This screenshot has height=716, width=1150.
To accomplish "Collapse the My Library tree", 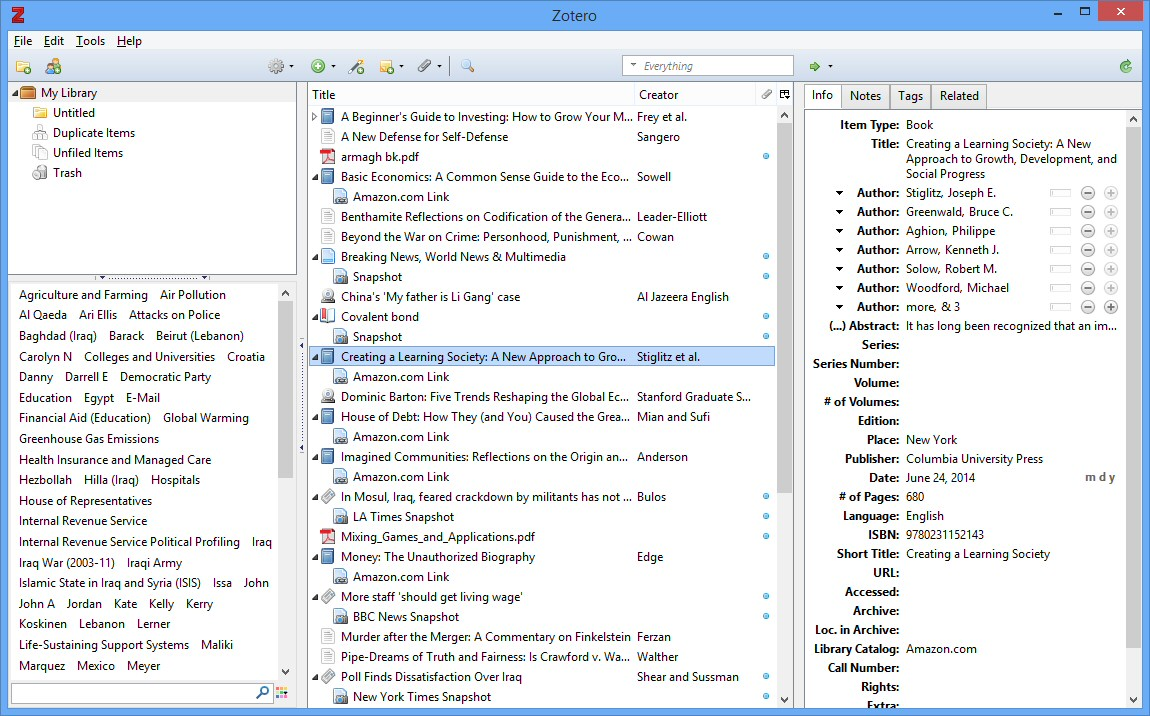I will [x=15, y=93].
